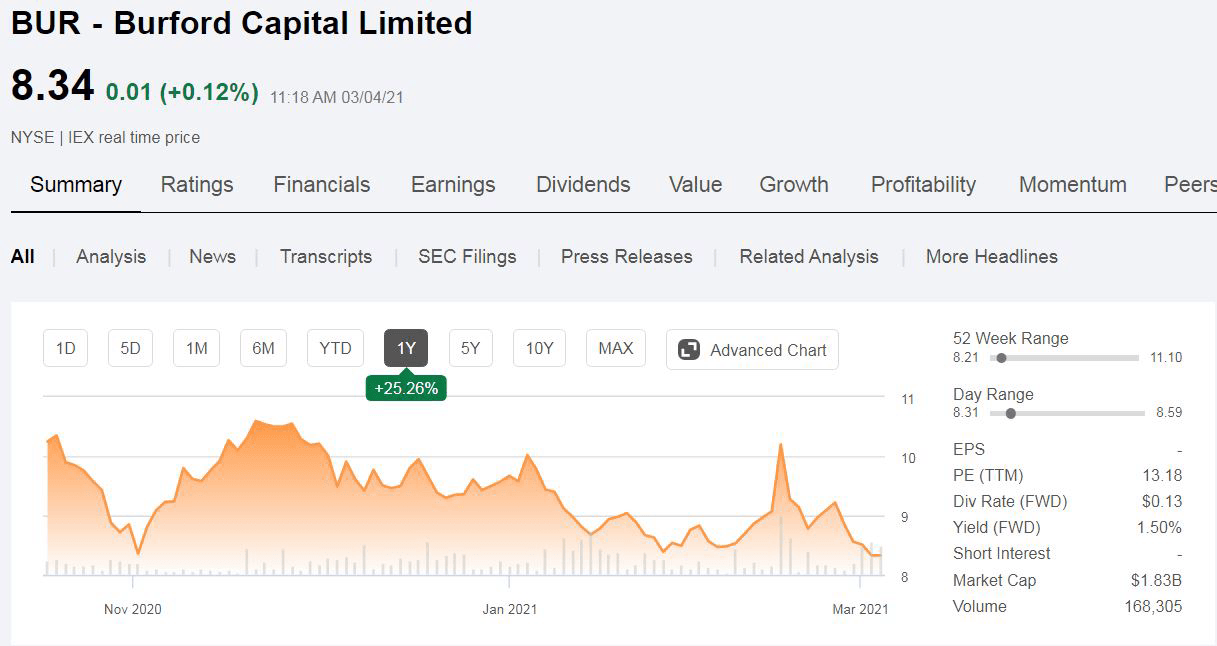The image size is (1217, 646).
Task: Open the SEC Filings filter
Action: [467, 257]
